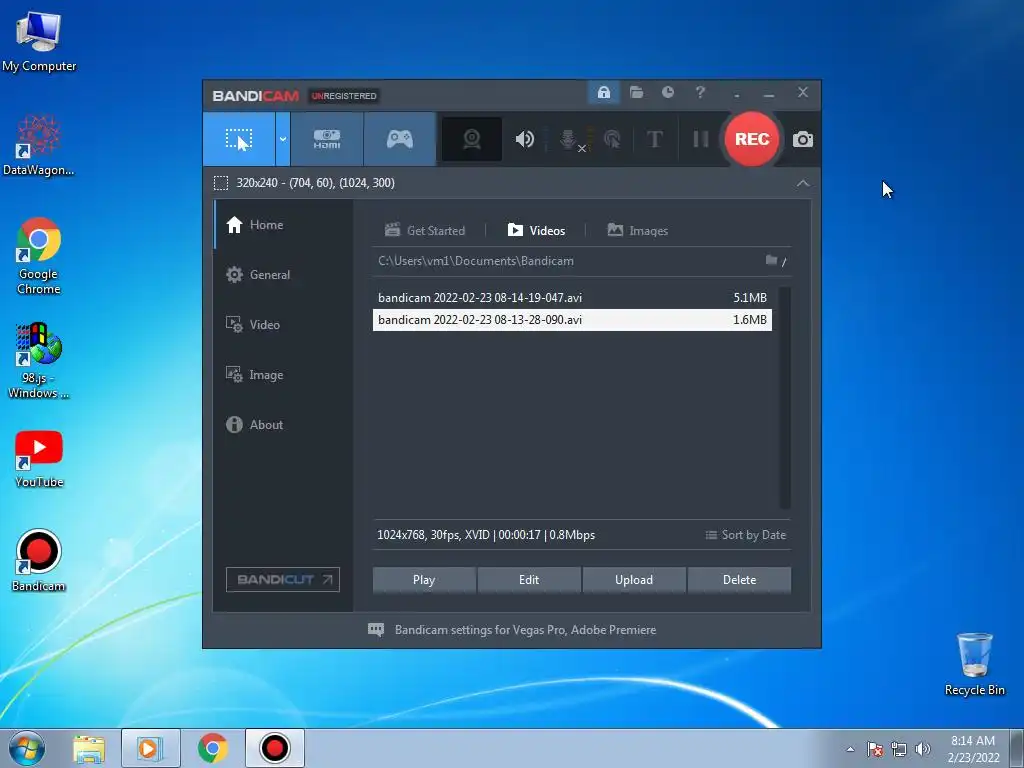
Task: Open the system volume tray icon
Action: click(923, 749)
